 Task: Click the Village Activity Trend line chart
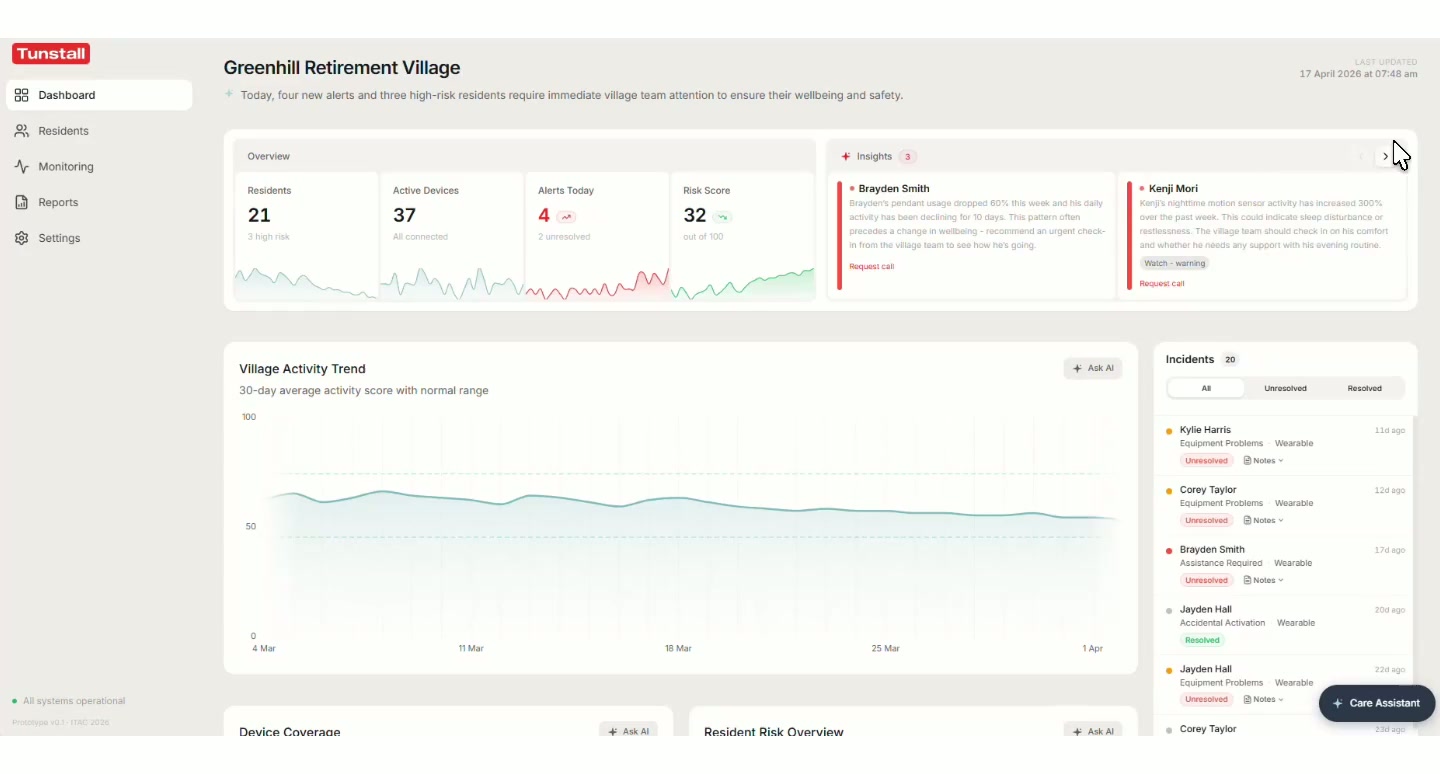click(690, 526)
